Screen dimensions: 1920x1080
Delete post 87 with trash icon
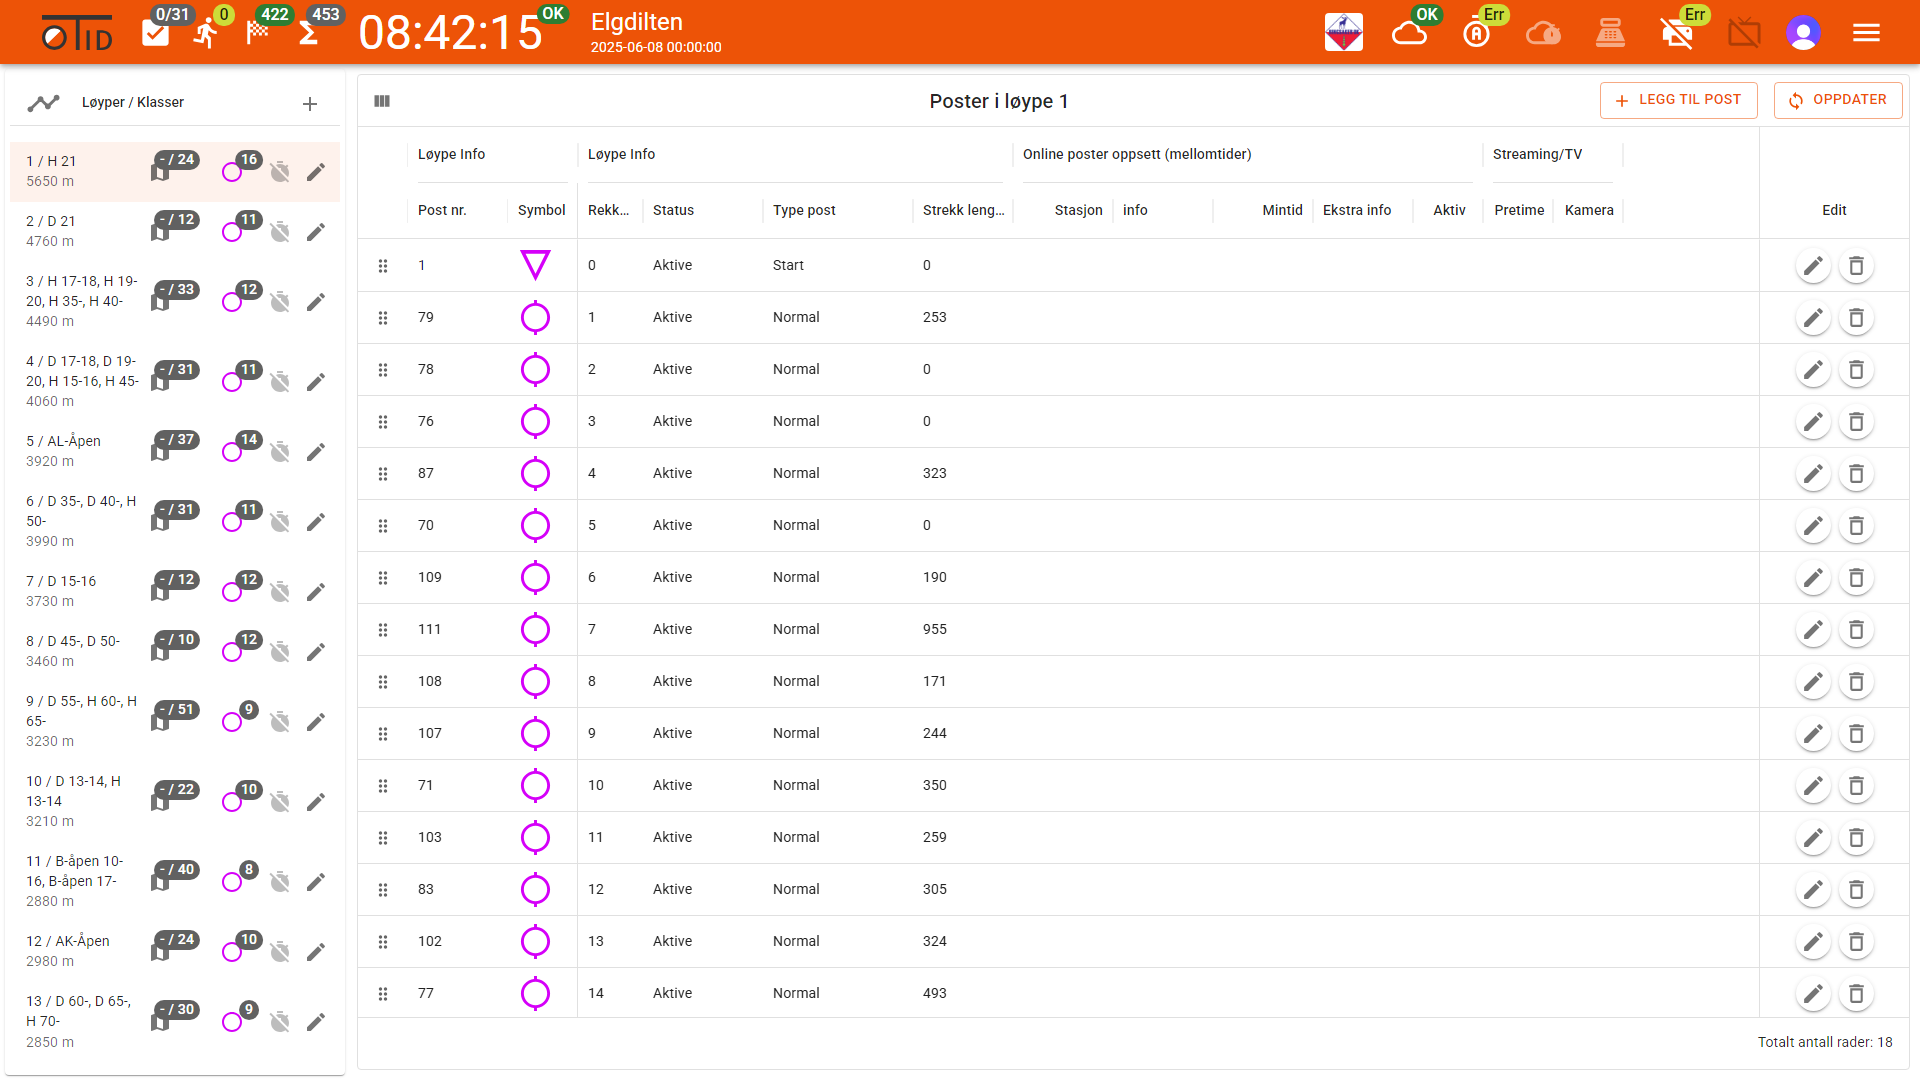coord(1856,474)
